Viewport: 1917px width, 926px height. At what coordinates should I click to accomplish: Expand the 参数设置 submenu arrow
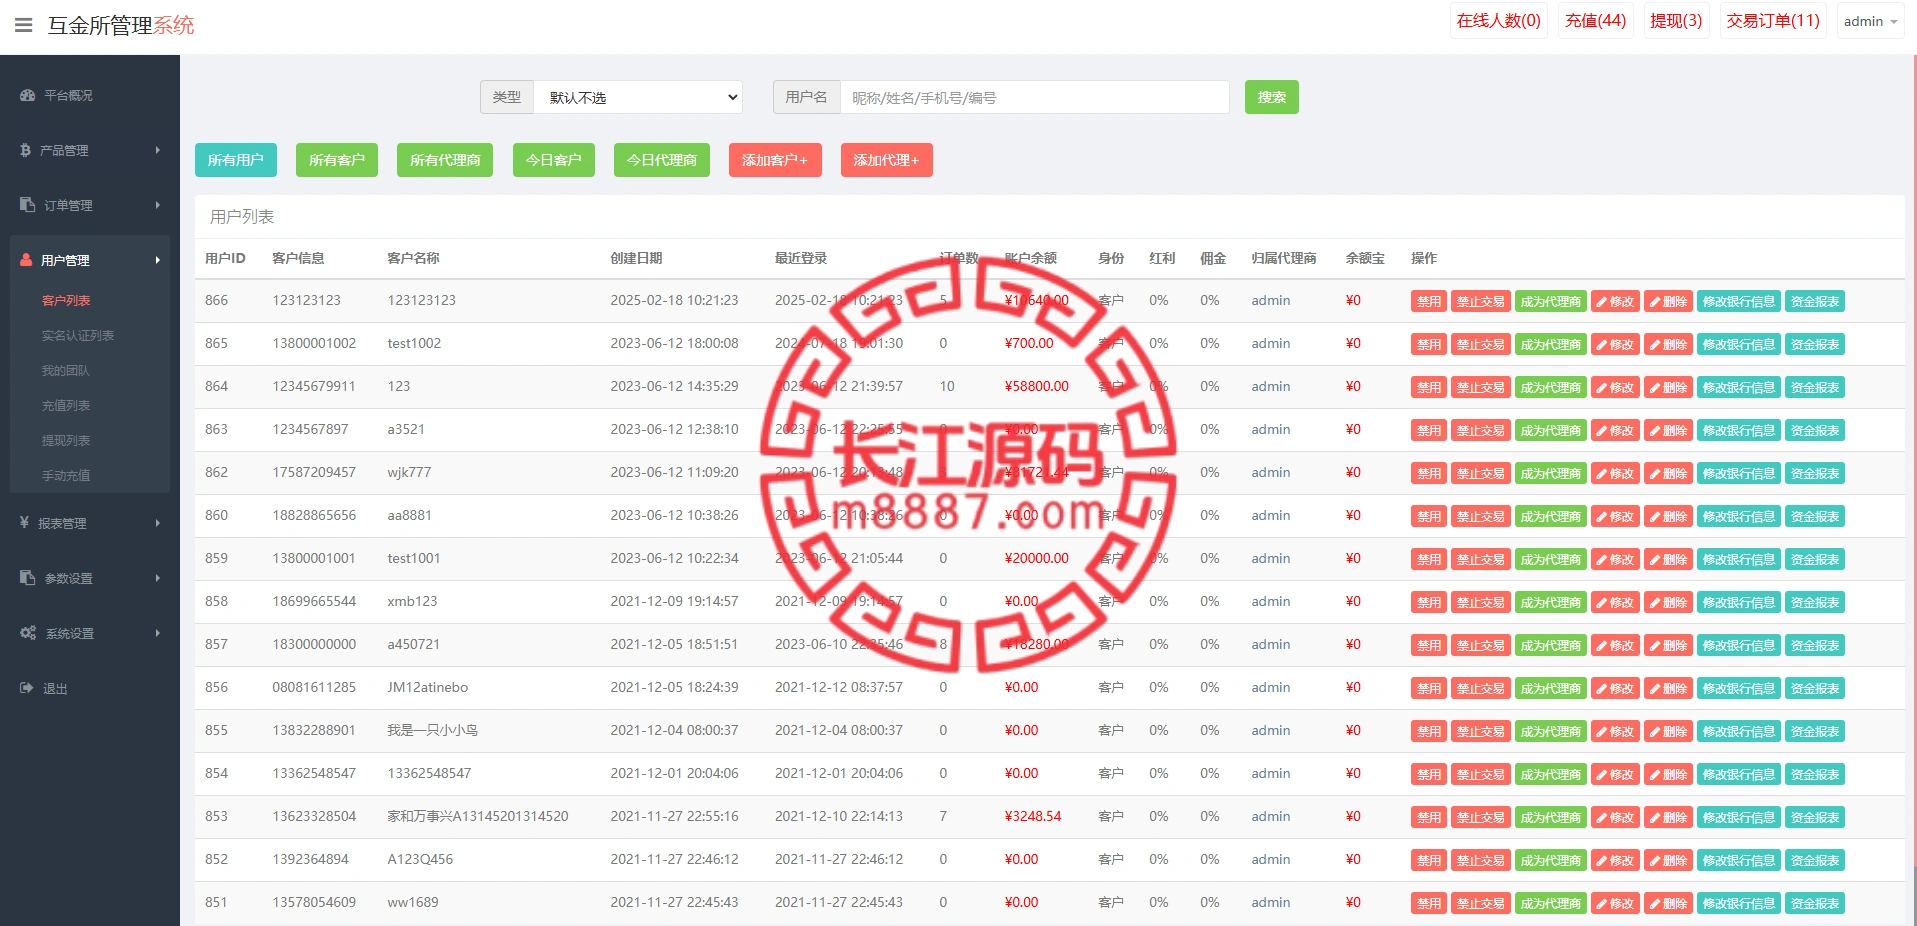tap(158, 578)
